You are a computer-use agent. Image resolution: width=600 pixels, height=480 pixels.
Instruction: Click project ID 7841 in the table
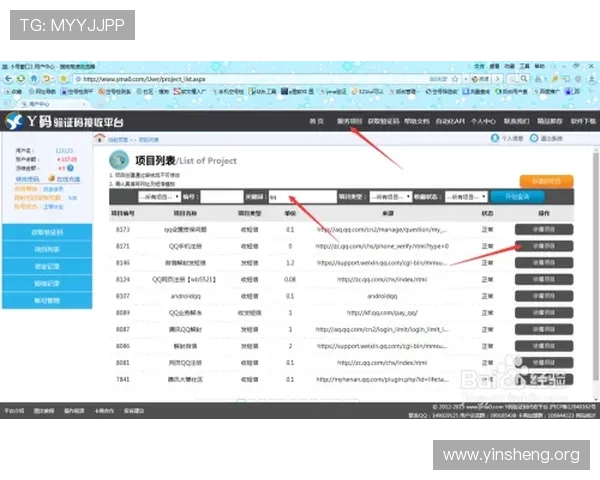(x=123, y=379)
